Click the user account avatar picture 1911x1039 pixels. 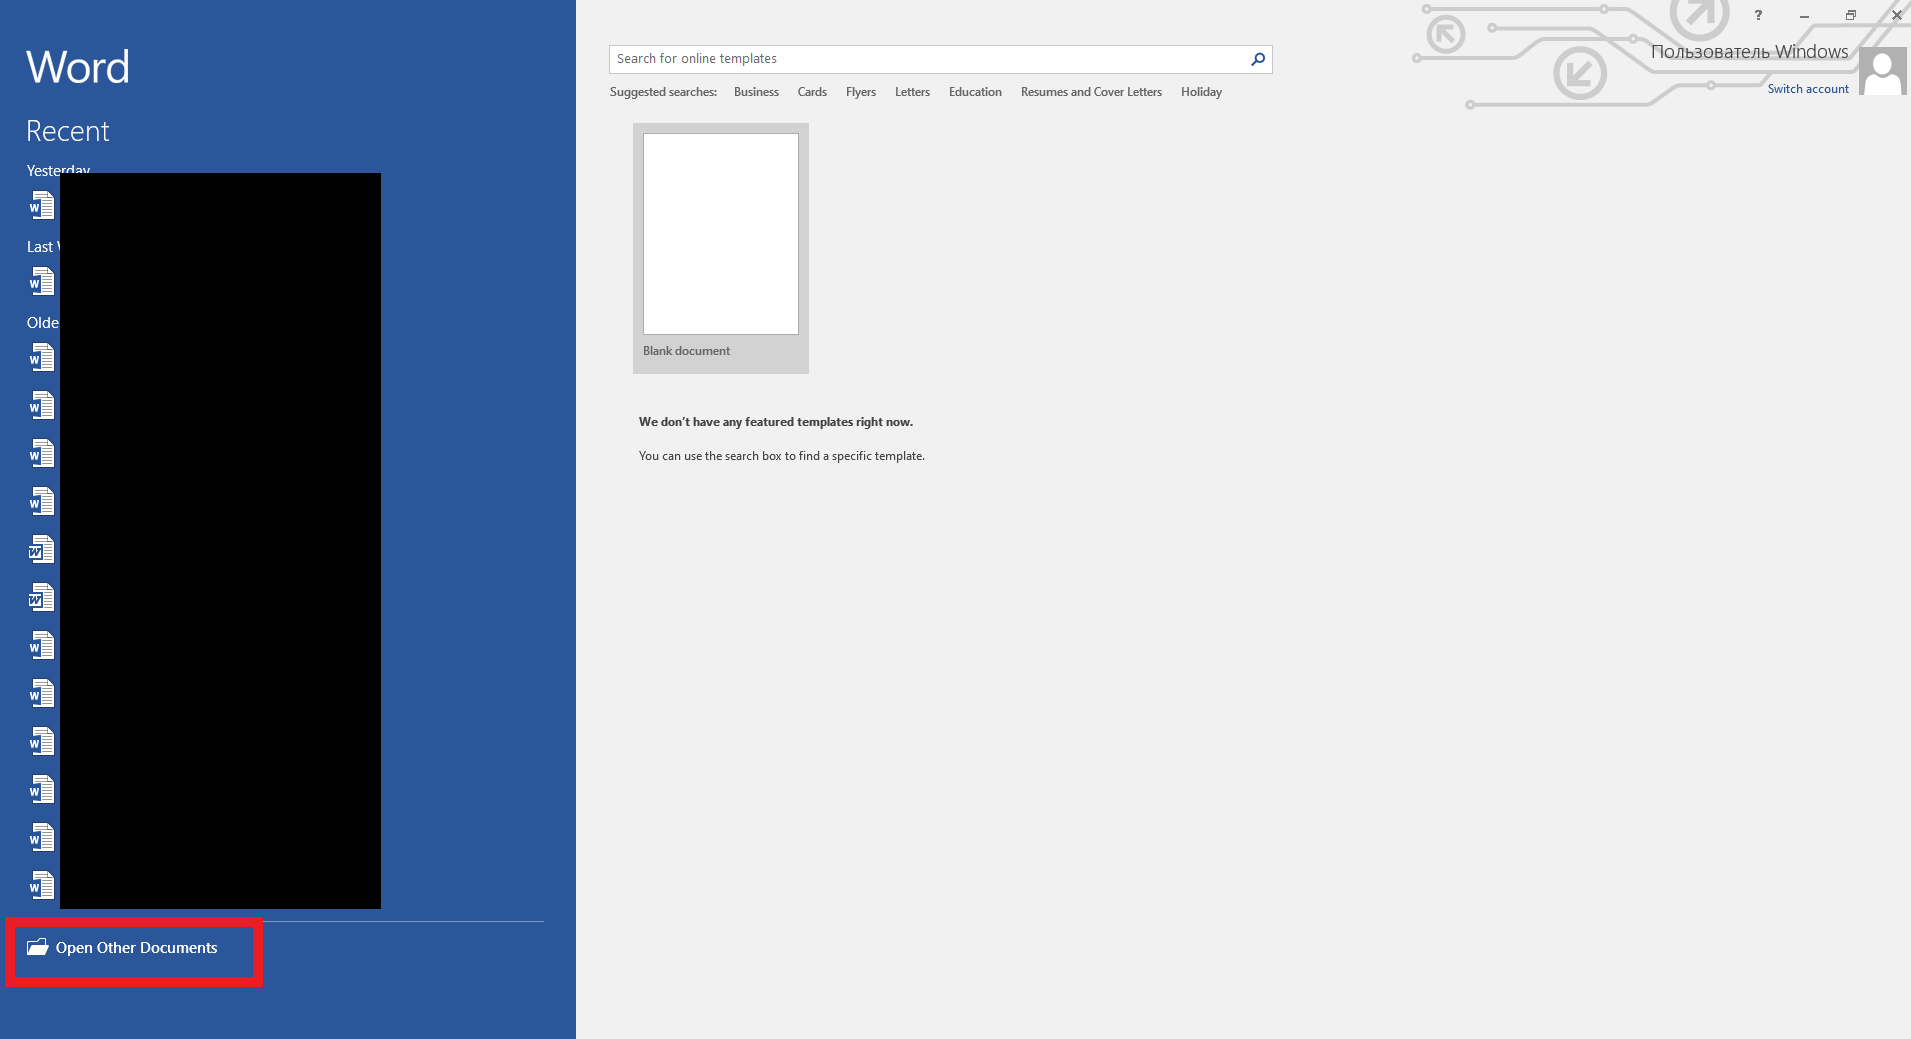coord(1884,72)
